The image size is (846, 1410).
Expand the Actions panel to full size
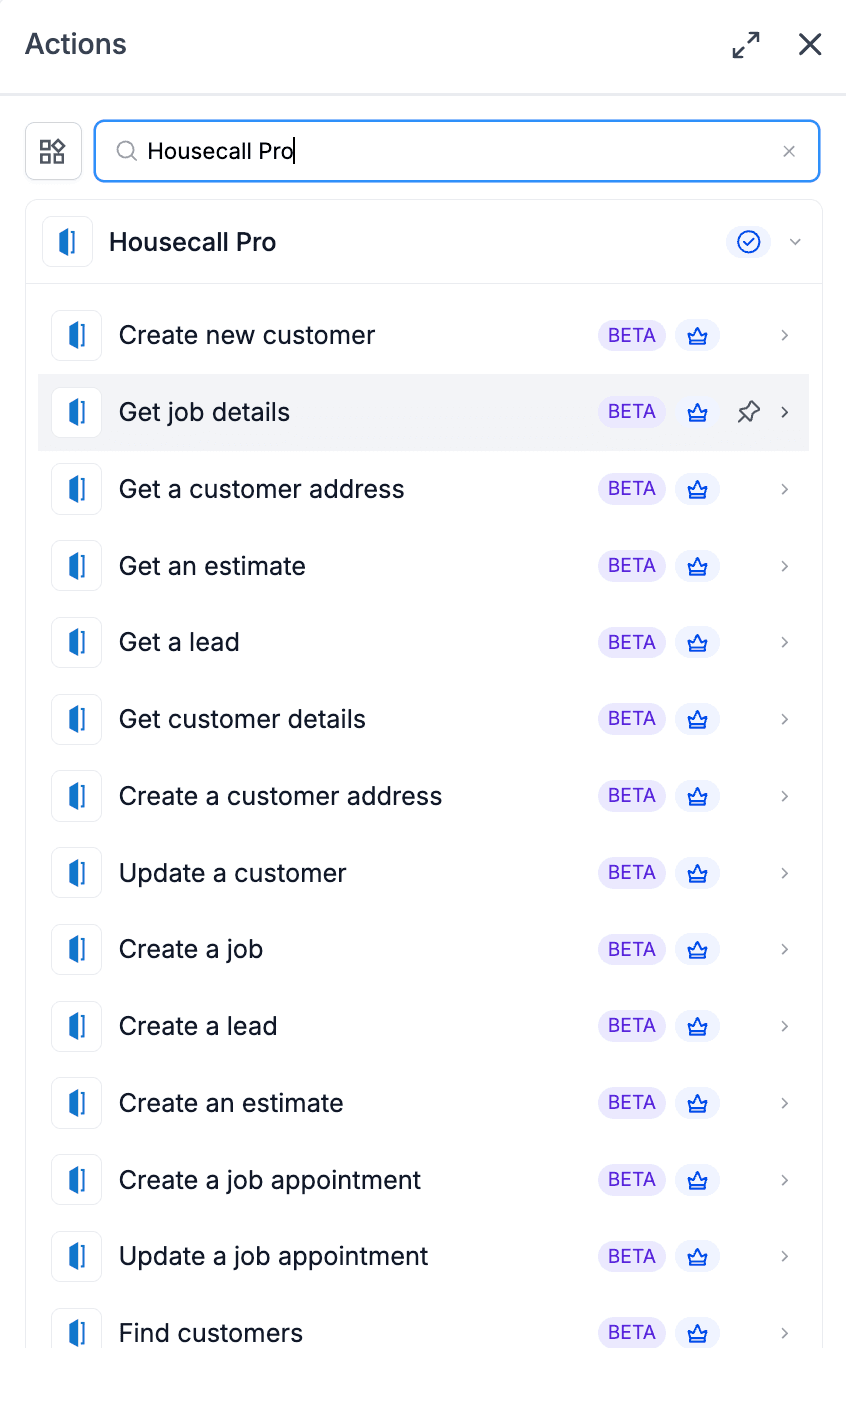pyautogui.click(x=746, y=45)
